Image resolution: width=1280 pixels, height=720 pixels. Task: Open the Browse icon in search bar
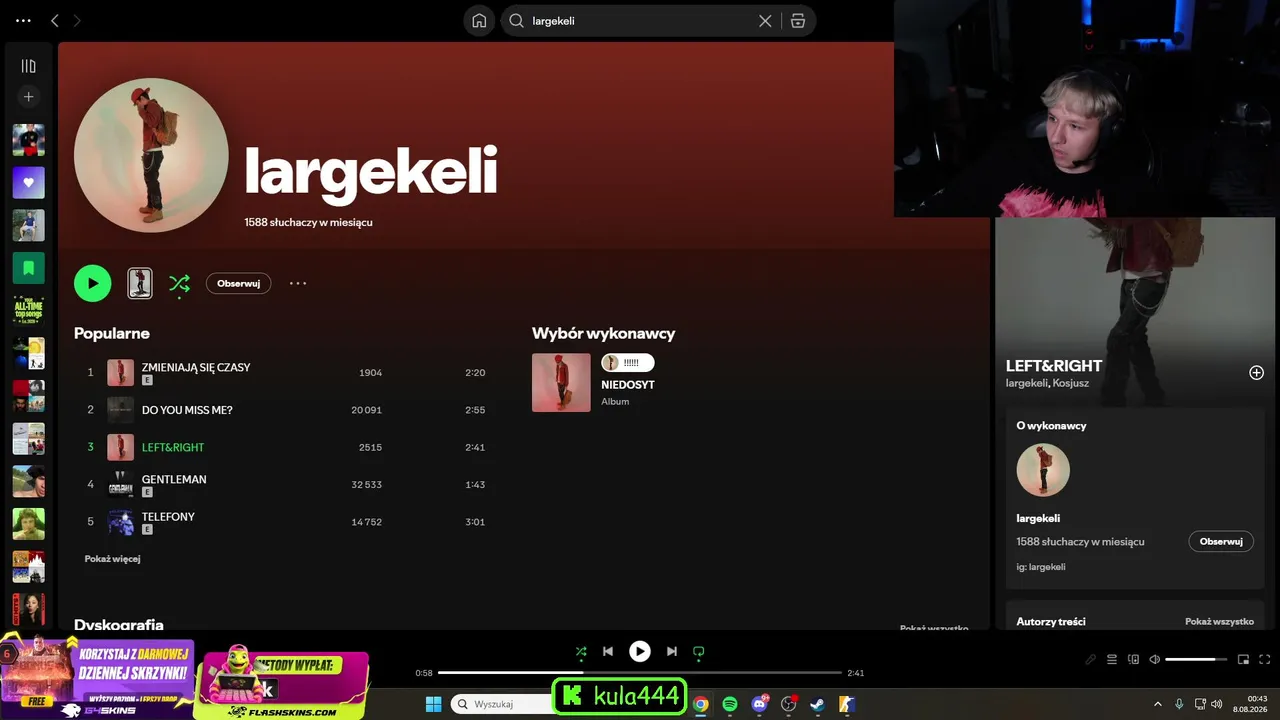pyautogui.click(x=797, y=21)
